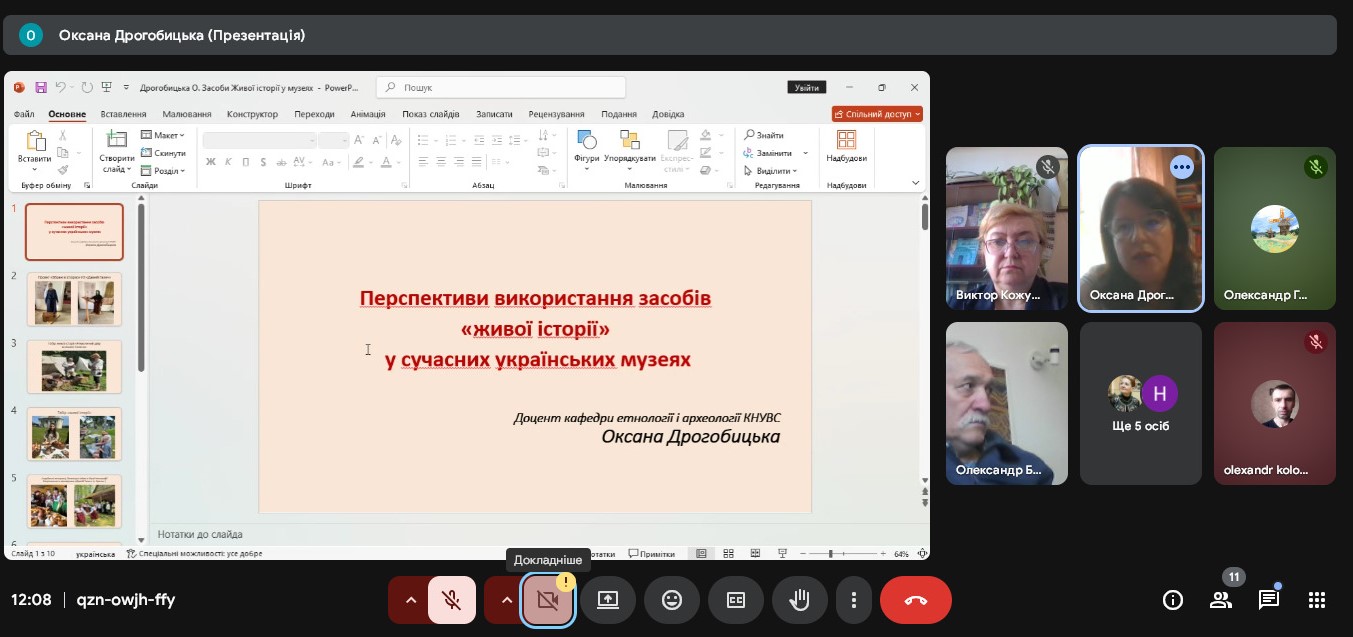Expand video settings arrow beside the camera
Image resolution: width=1353 pixels, height=637 pixels.
coord(506,600)
